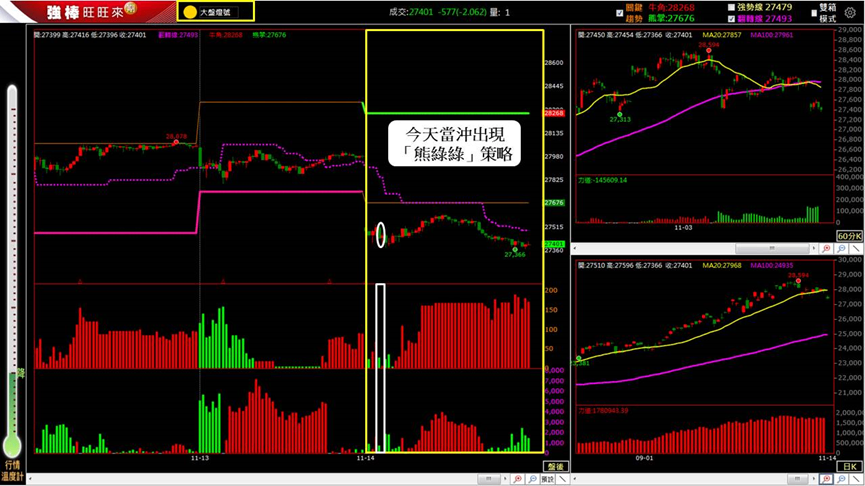865x486 pixels.
Task: Toggle the 關鍵趨勢 checkbox
Action: 620,13
